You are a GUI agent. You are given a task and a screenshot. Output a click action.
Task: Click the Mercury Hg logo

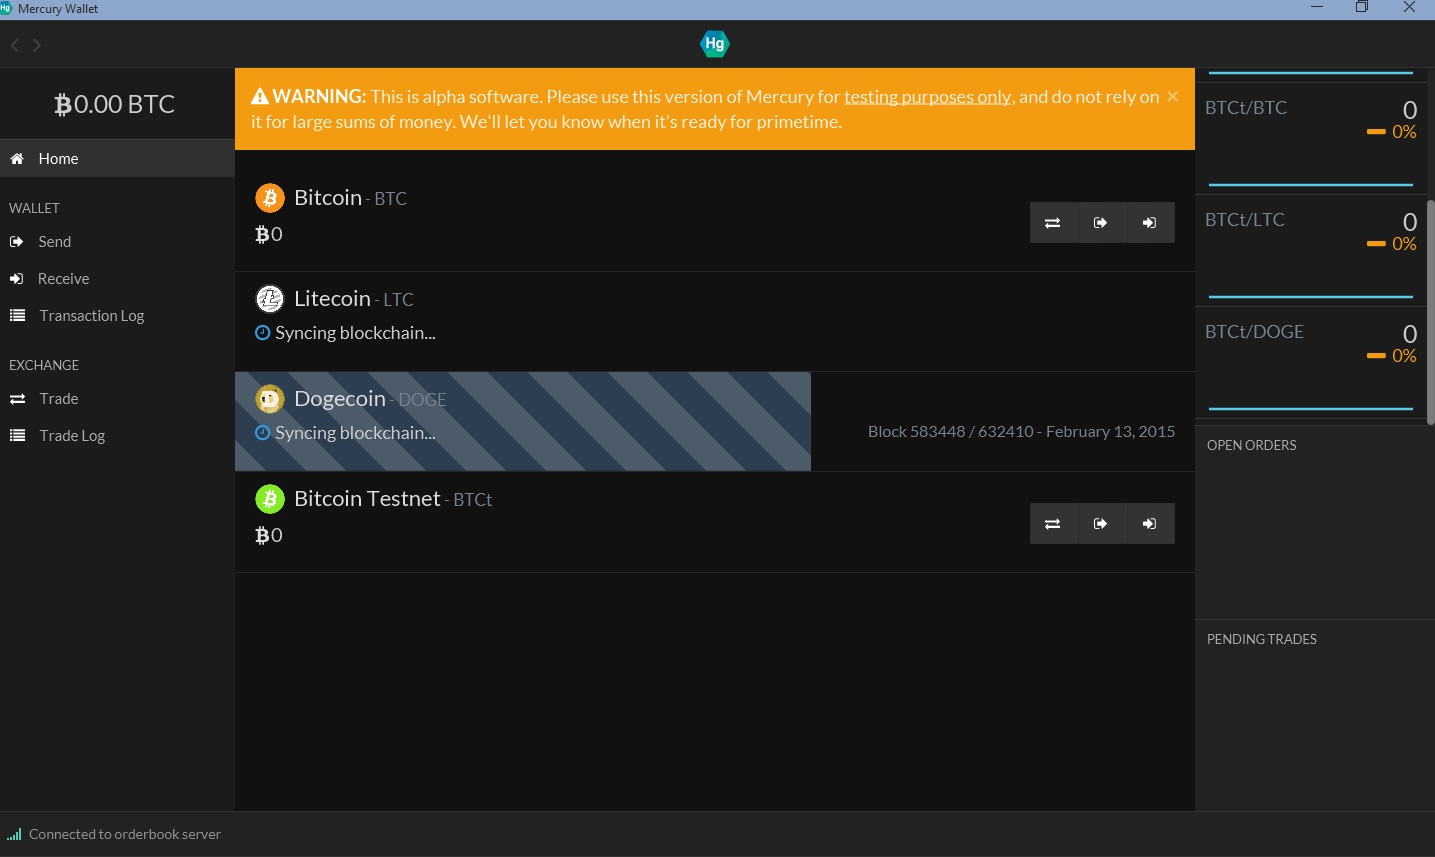714,44
